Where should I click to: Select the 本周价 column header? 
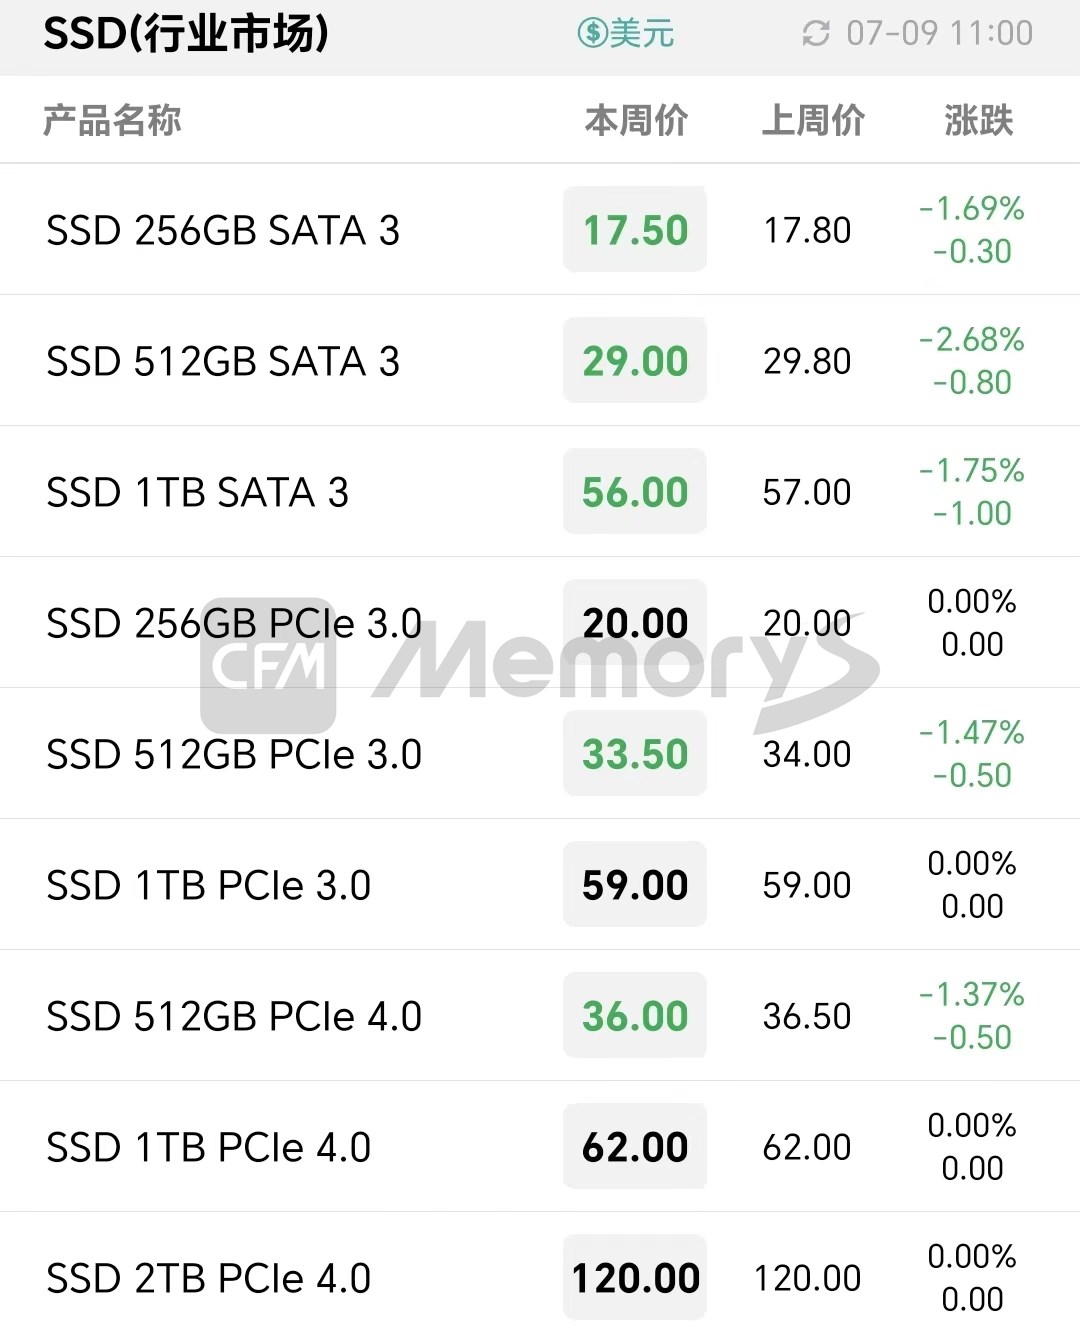tap(636, 120)
